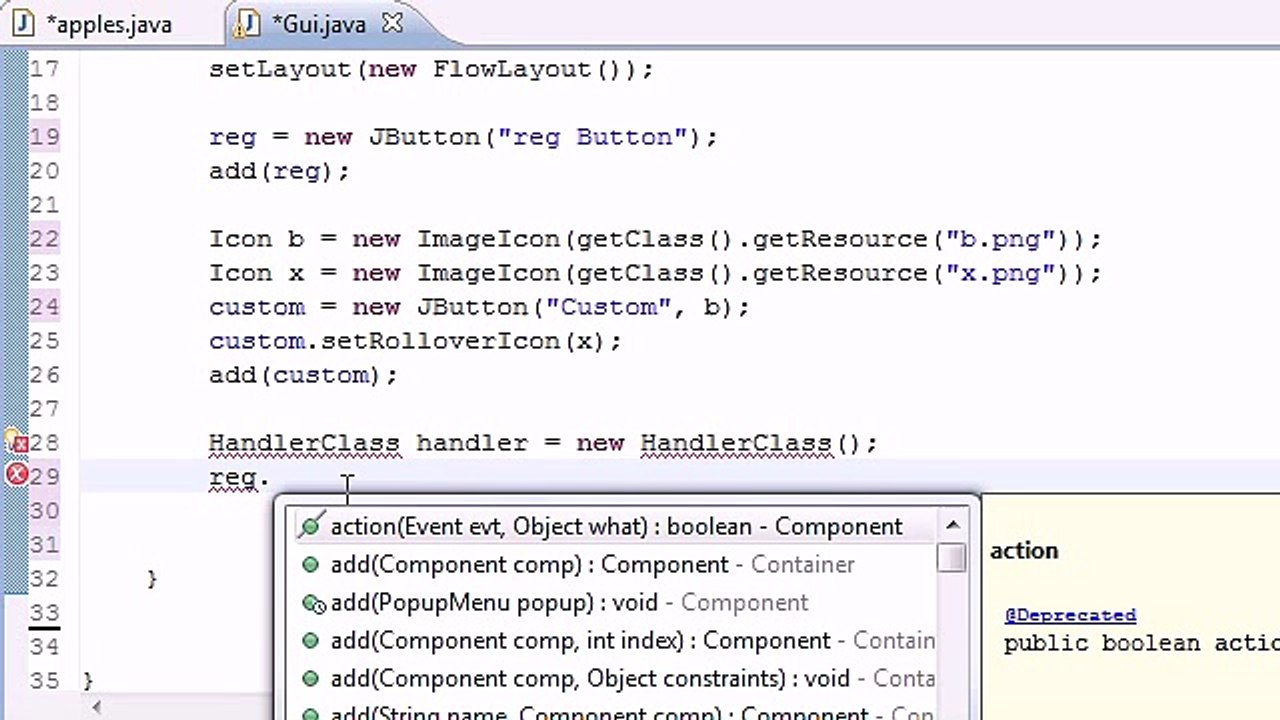Click deprecated method icon beside action suggestion
The width and height of the screenshot is (1280, 720).
pyautogui.click(x=311, y=526)
